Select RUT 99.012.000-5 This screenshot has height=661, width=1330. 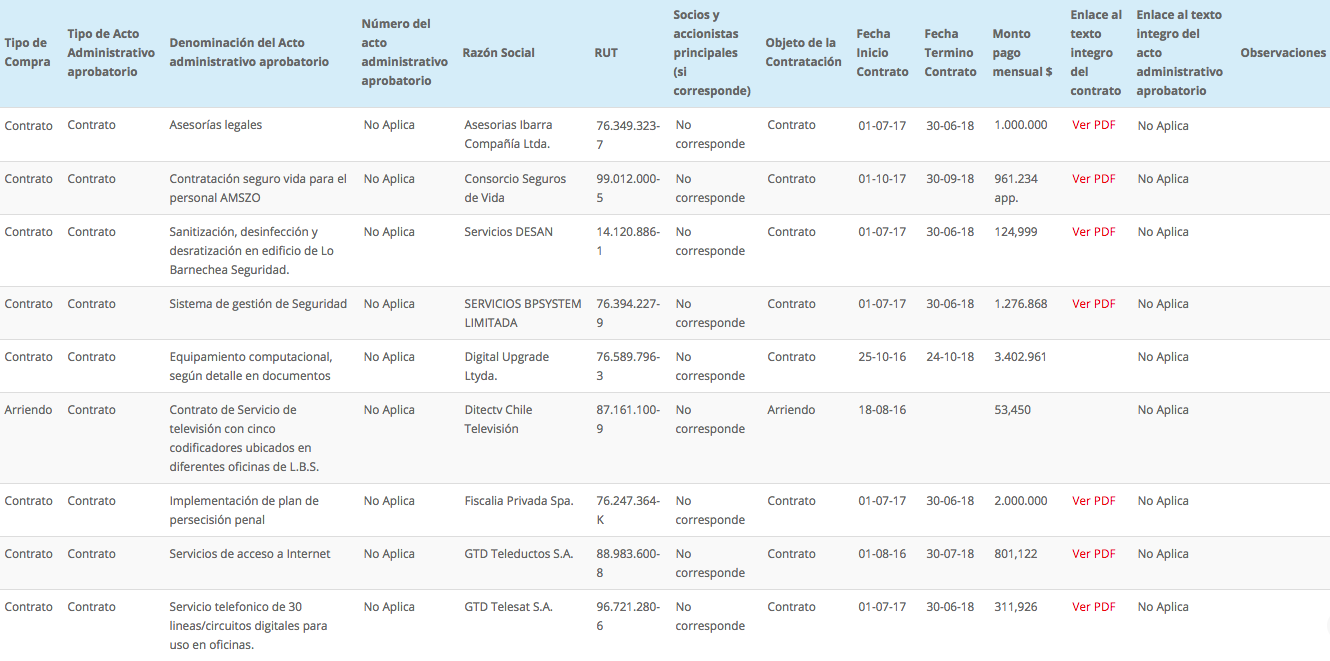[x=628, y=188]
